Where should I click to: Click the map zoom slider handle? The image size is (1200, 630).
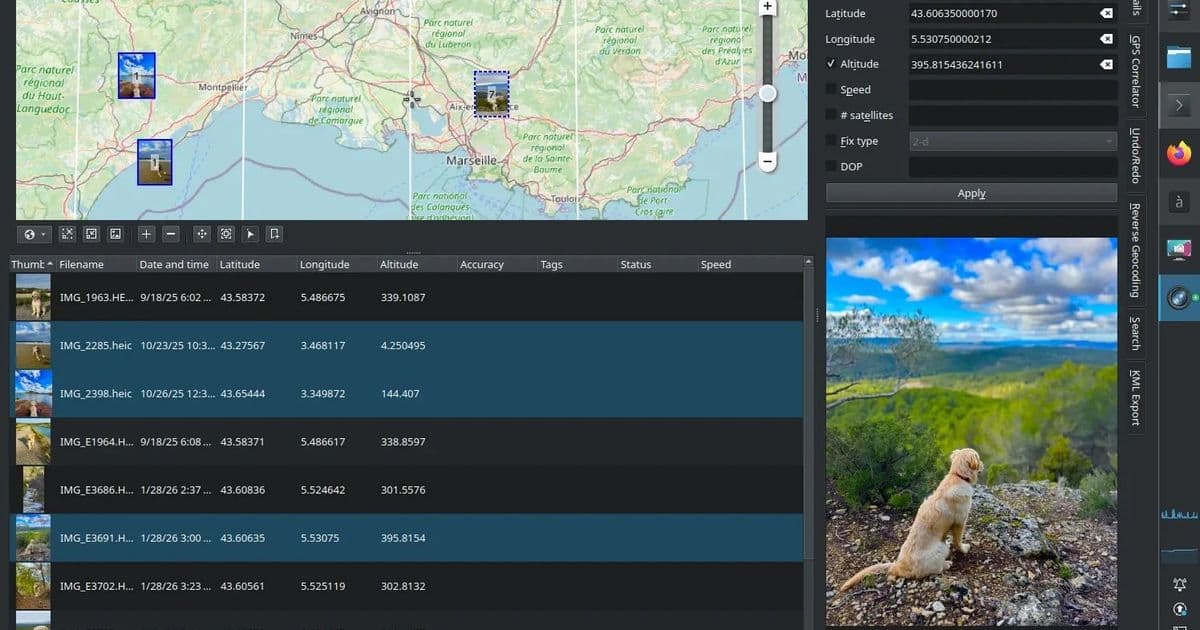coord(767,93)
